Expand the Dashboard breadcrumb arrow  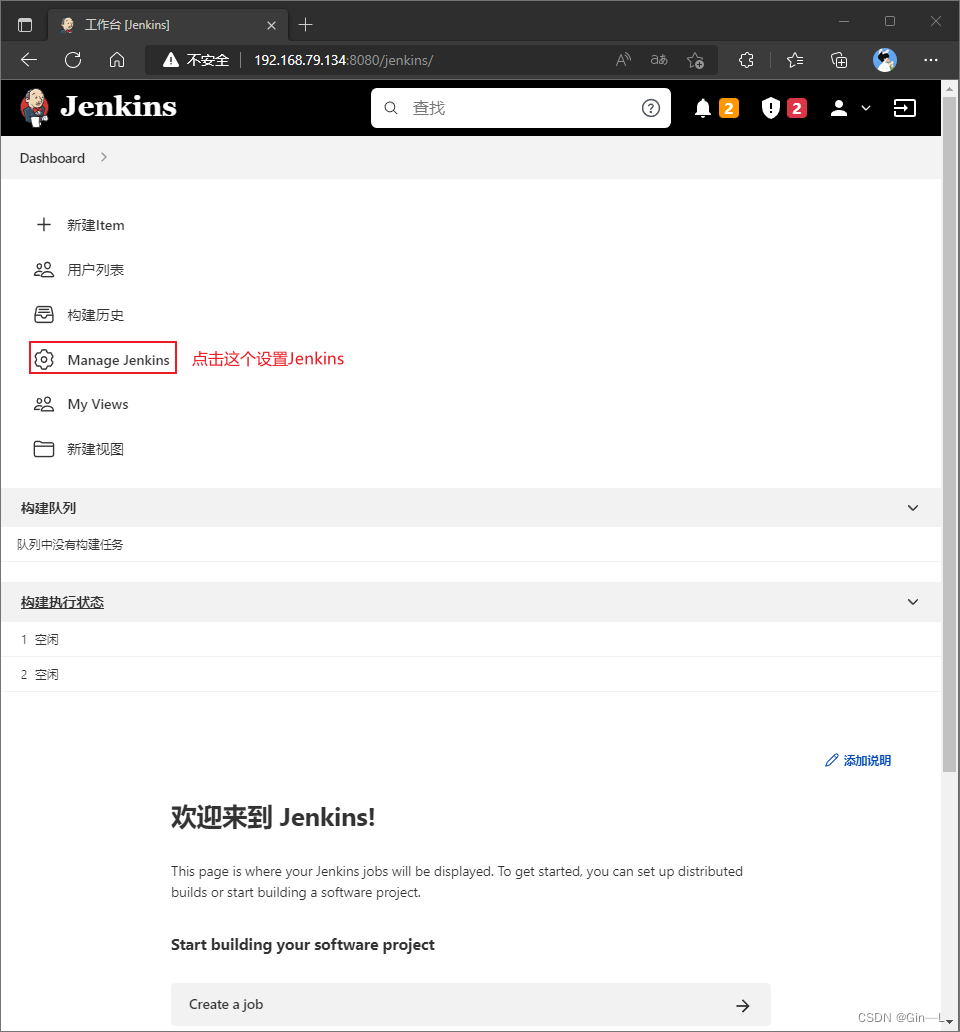point(103,157)
